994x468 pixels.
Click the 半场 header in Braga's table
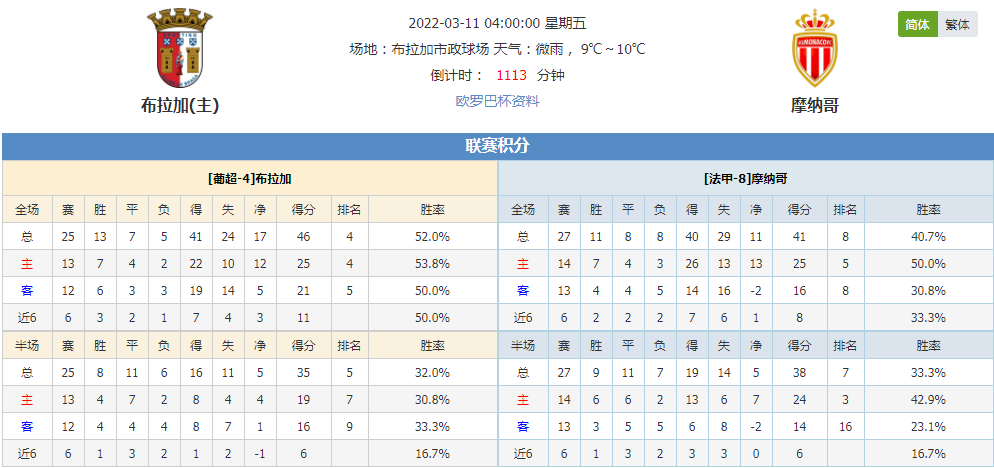(x=27, y=346)
